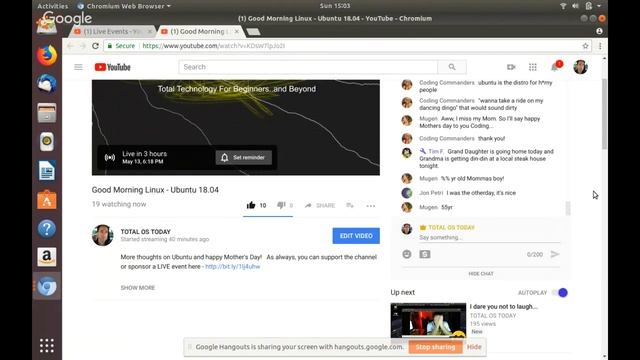Reload the page in Chromium
The image size is (640, 360).
tap(95, 46)
